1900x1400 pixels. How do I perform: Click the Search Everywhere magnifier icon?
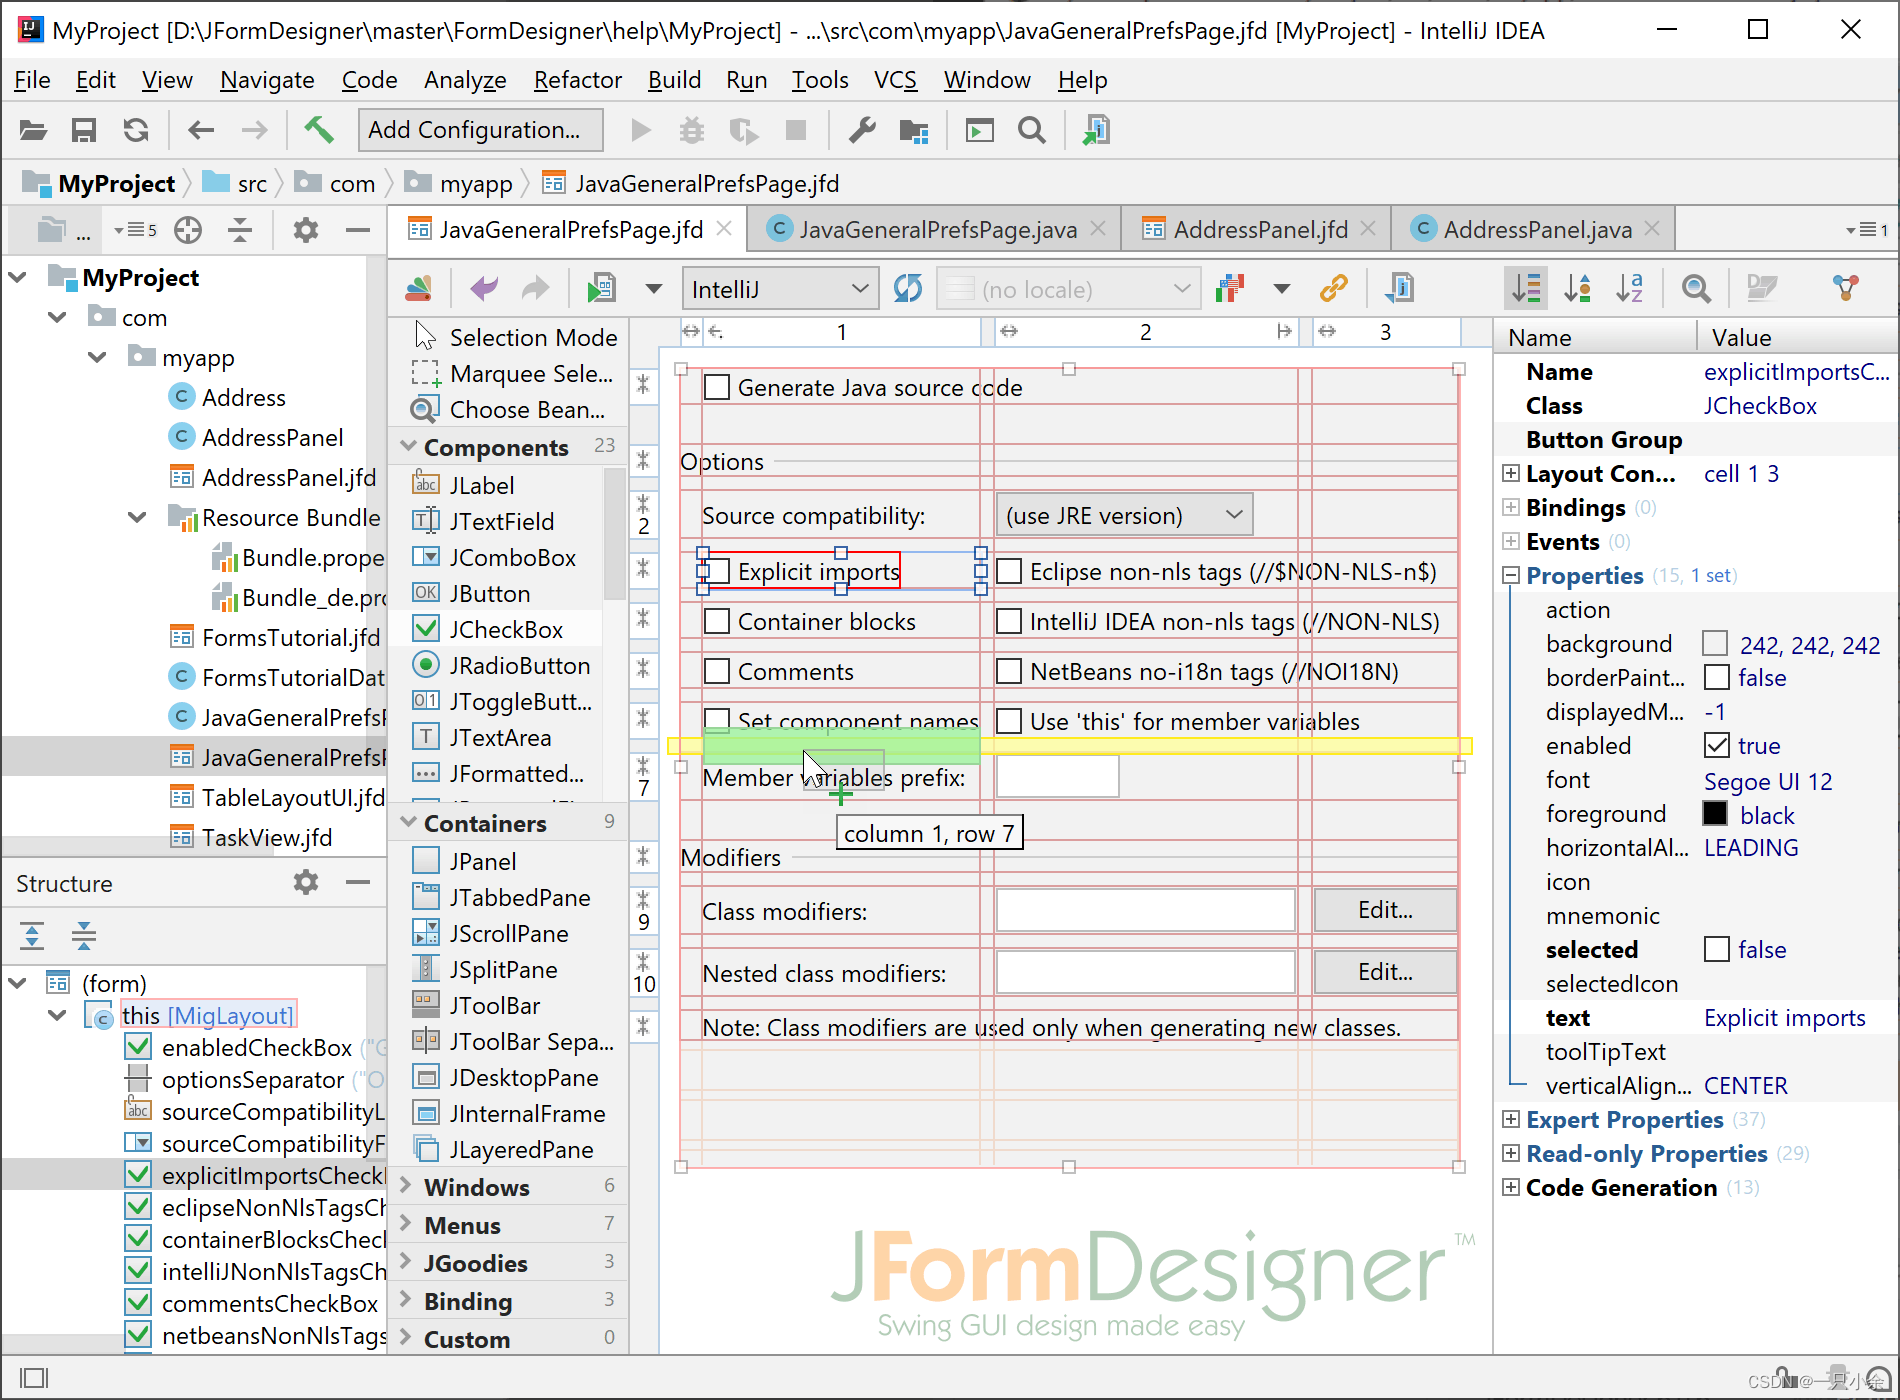[1031, 130]
